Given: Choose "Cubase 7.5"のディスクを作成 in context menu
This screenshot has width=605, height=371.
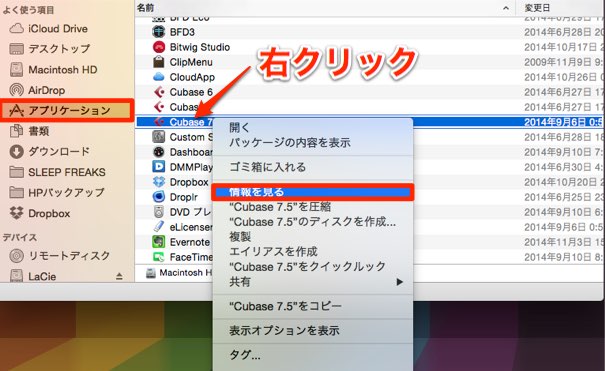Looking at the screenshot, I should point(313,222).
